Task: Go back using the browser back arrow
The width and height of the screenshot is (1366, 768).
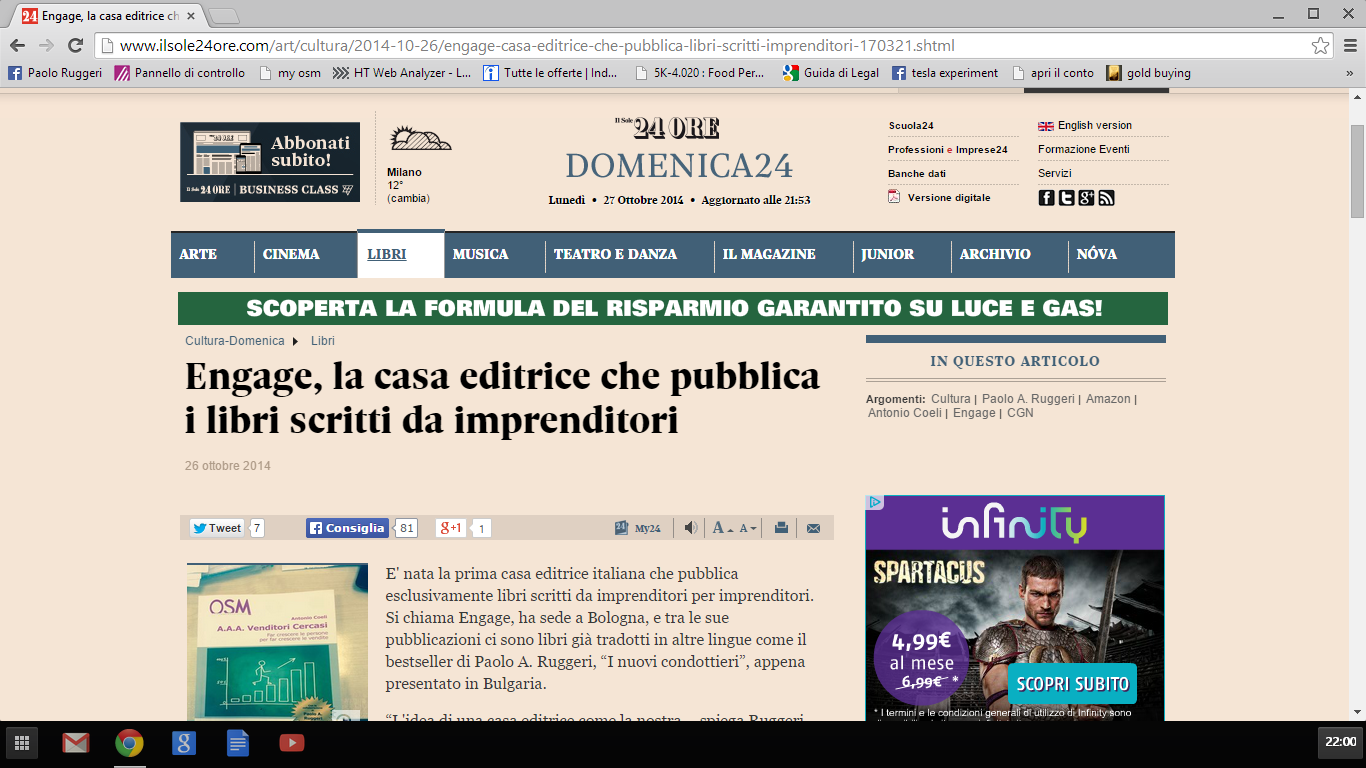Action: pyautogui.click(x=18, y=45)
